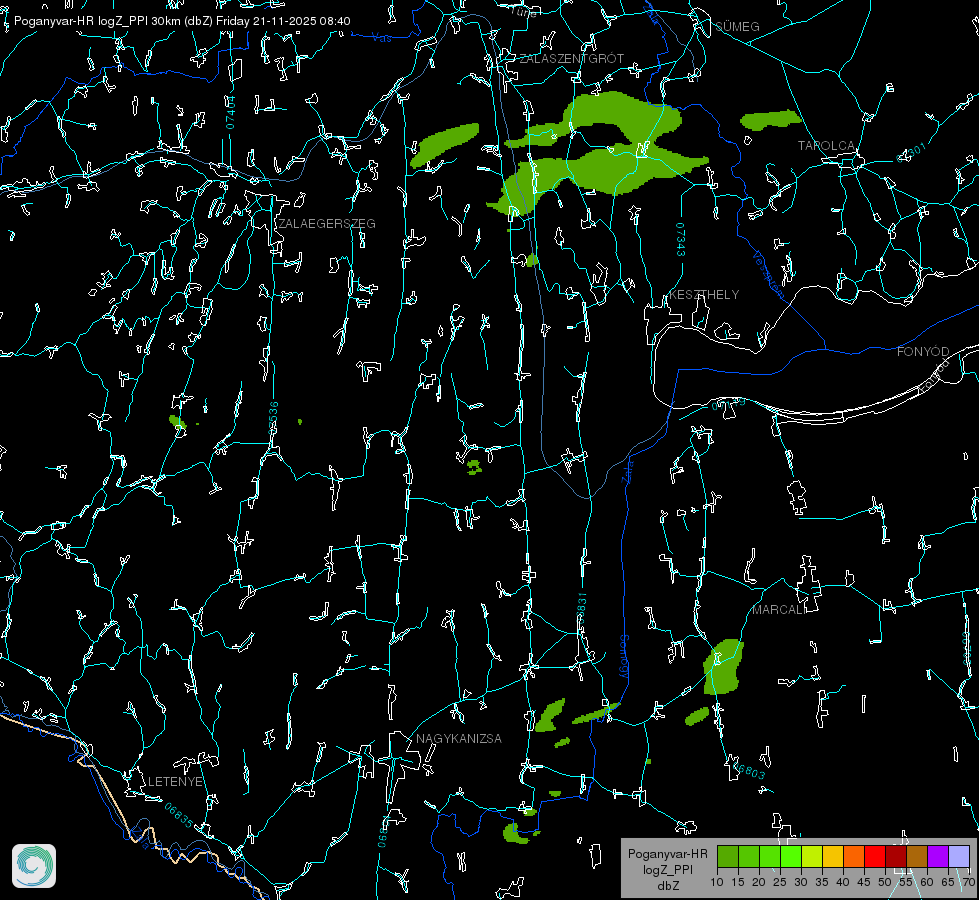This screenshot has height=900, width=979.
Task: Select the 25-30 dBZ bright green swatch
Action: tap(790, 856)
